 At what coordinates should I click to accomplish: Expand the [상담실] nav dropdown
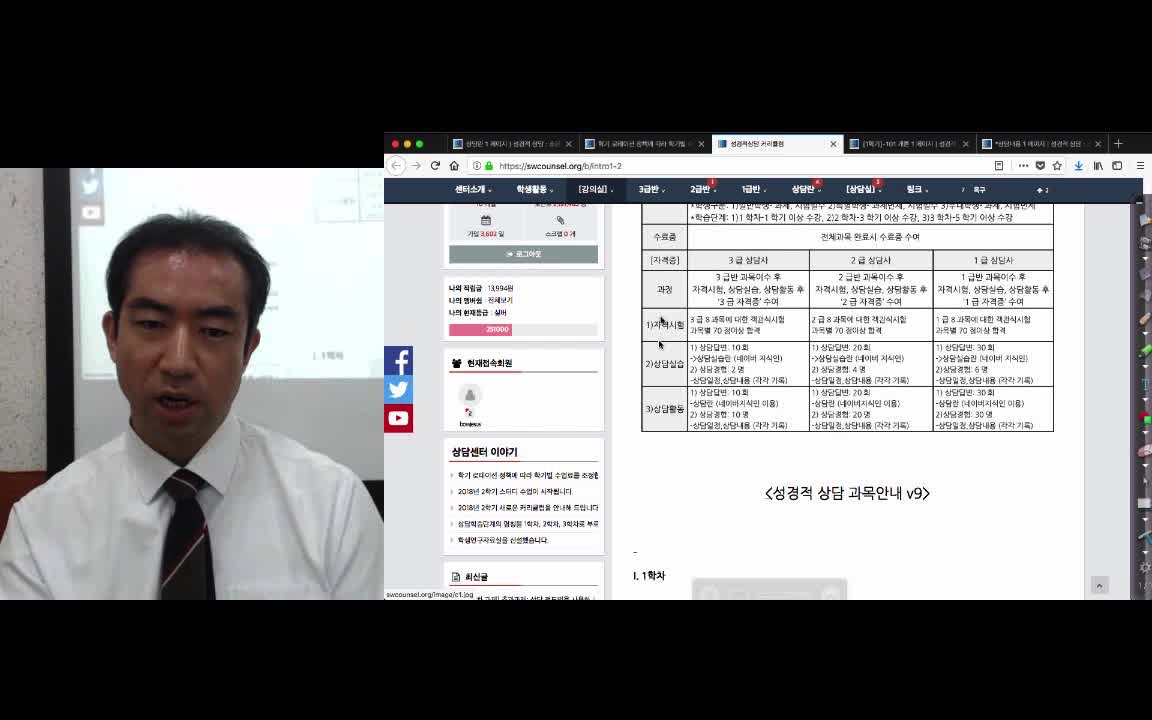point(863,190)
